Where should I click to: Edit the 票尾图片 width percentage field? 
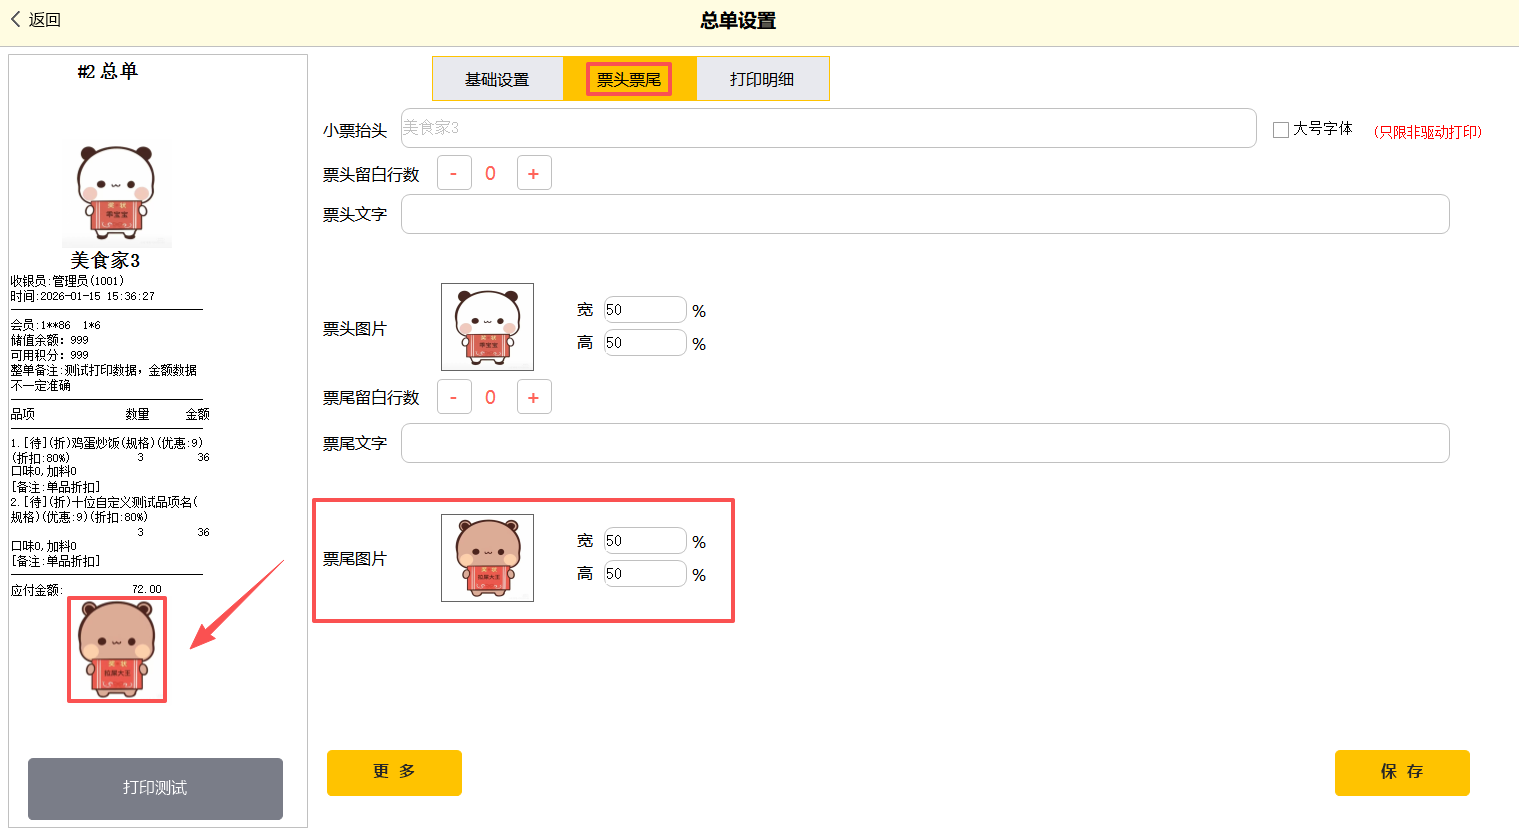[644, 541]
